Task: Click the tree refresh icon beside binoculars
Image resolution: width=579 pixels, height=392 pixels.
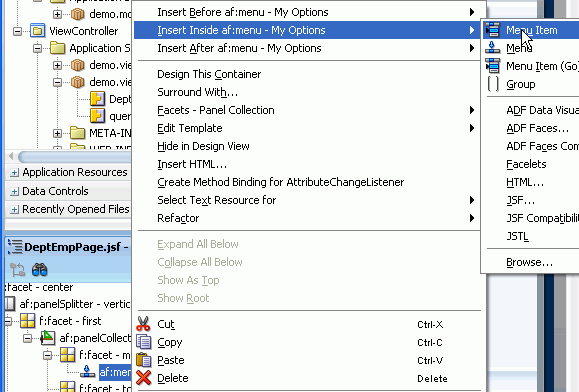Action: click(17, 270)
